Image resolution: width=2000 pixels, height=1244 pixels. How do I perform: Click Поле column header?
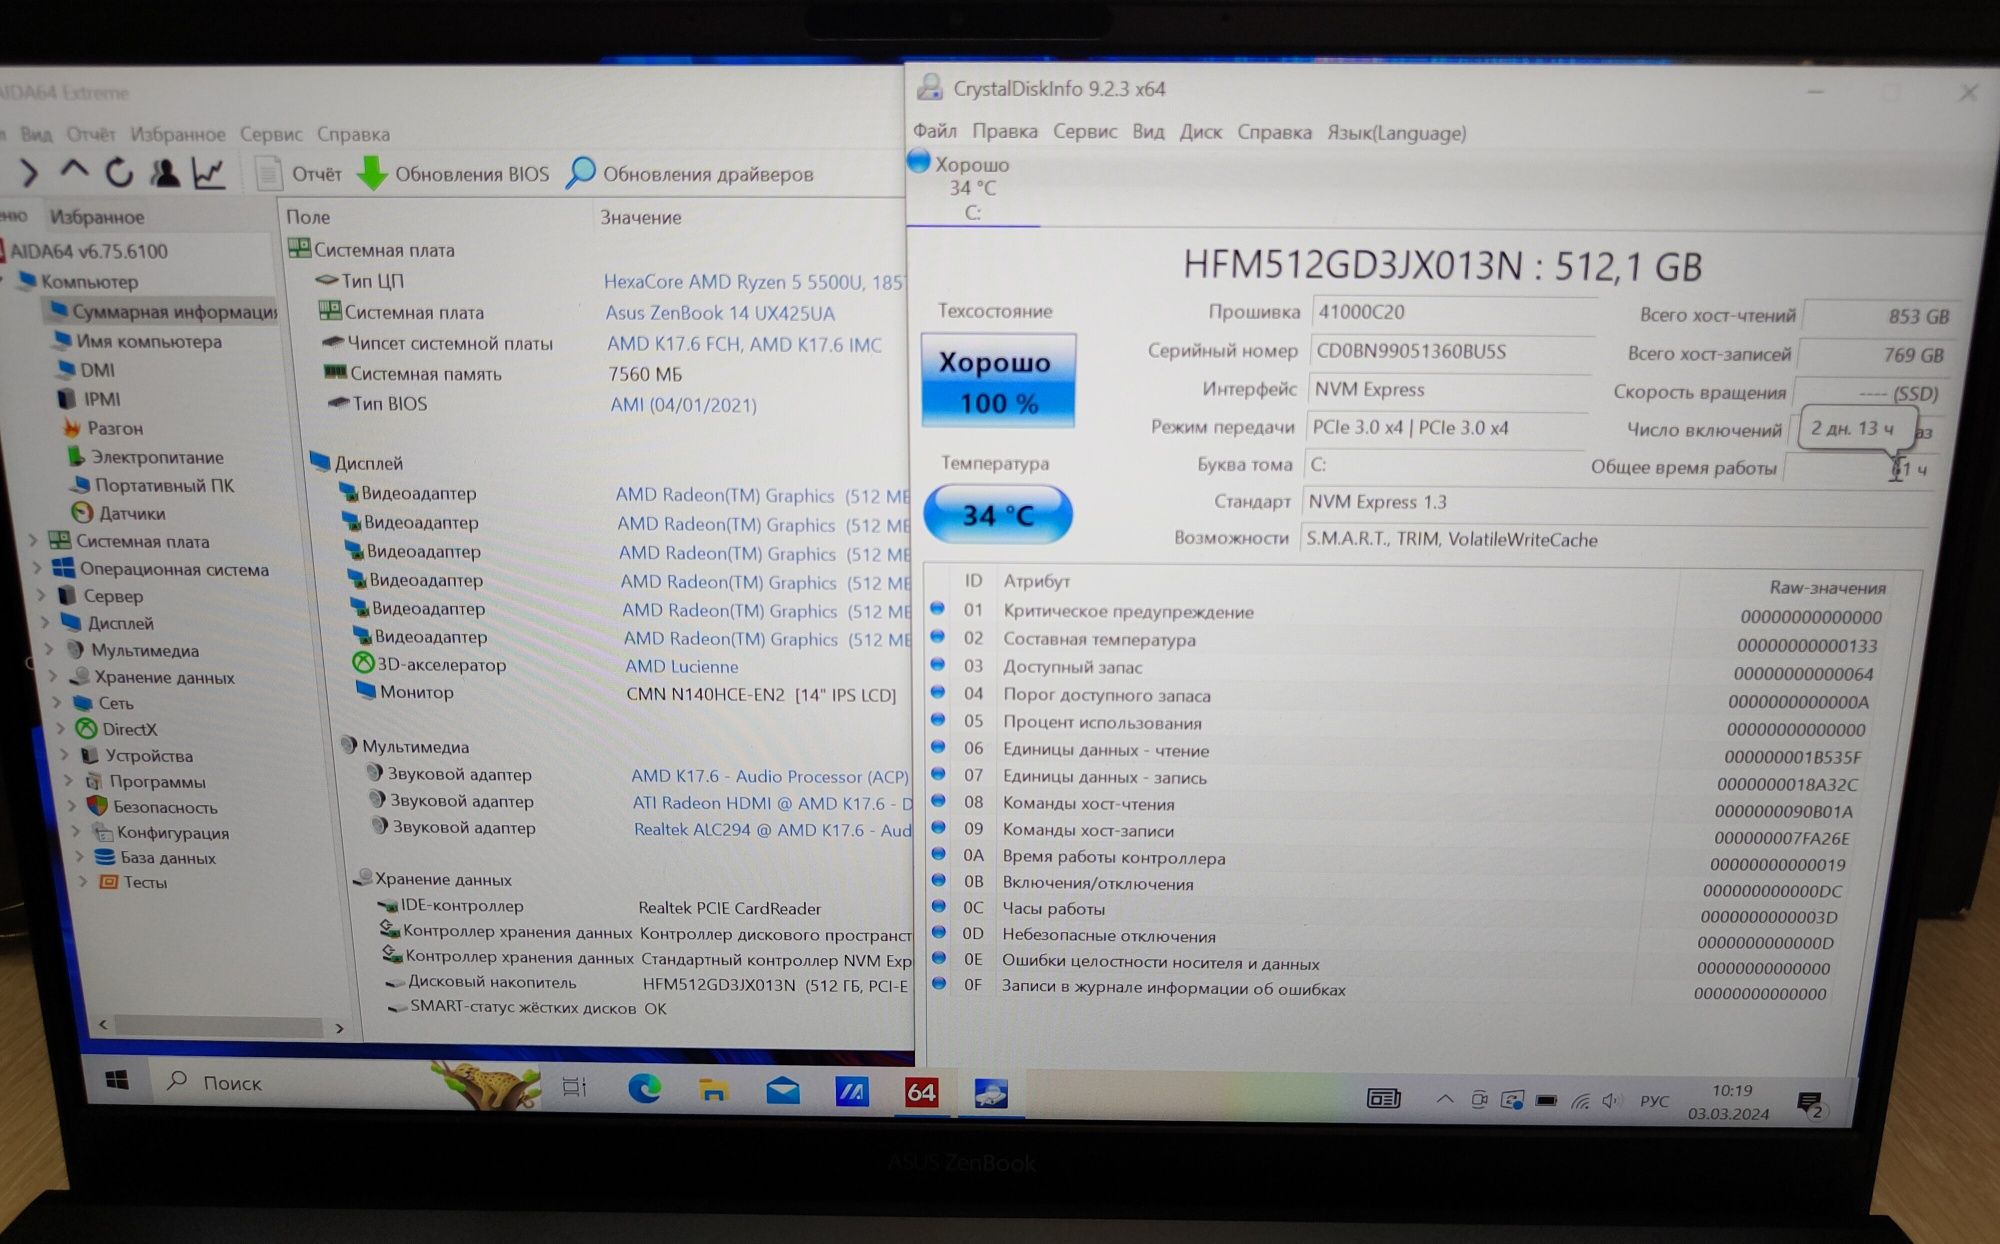tap(308, 217)
